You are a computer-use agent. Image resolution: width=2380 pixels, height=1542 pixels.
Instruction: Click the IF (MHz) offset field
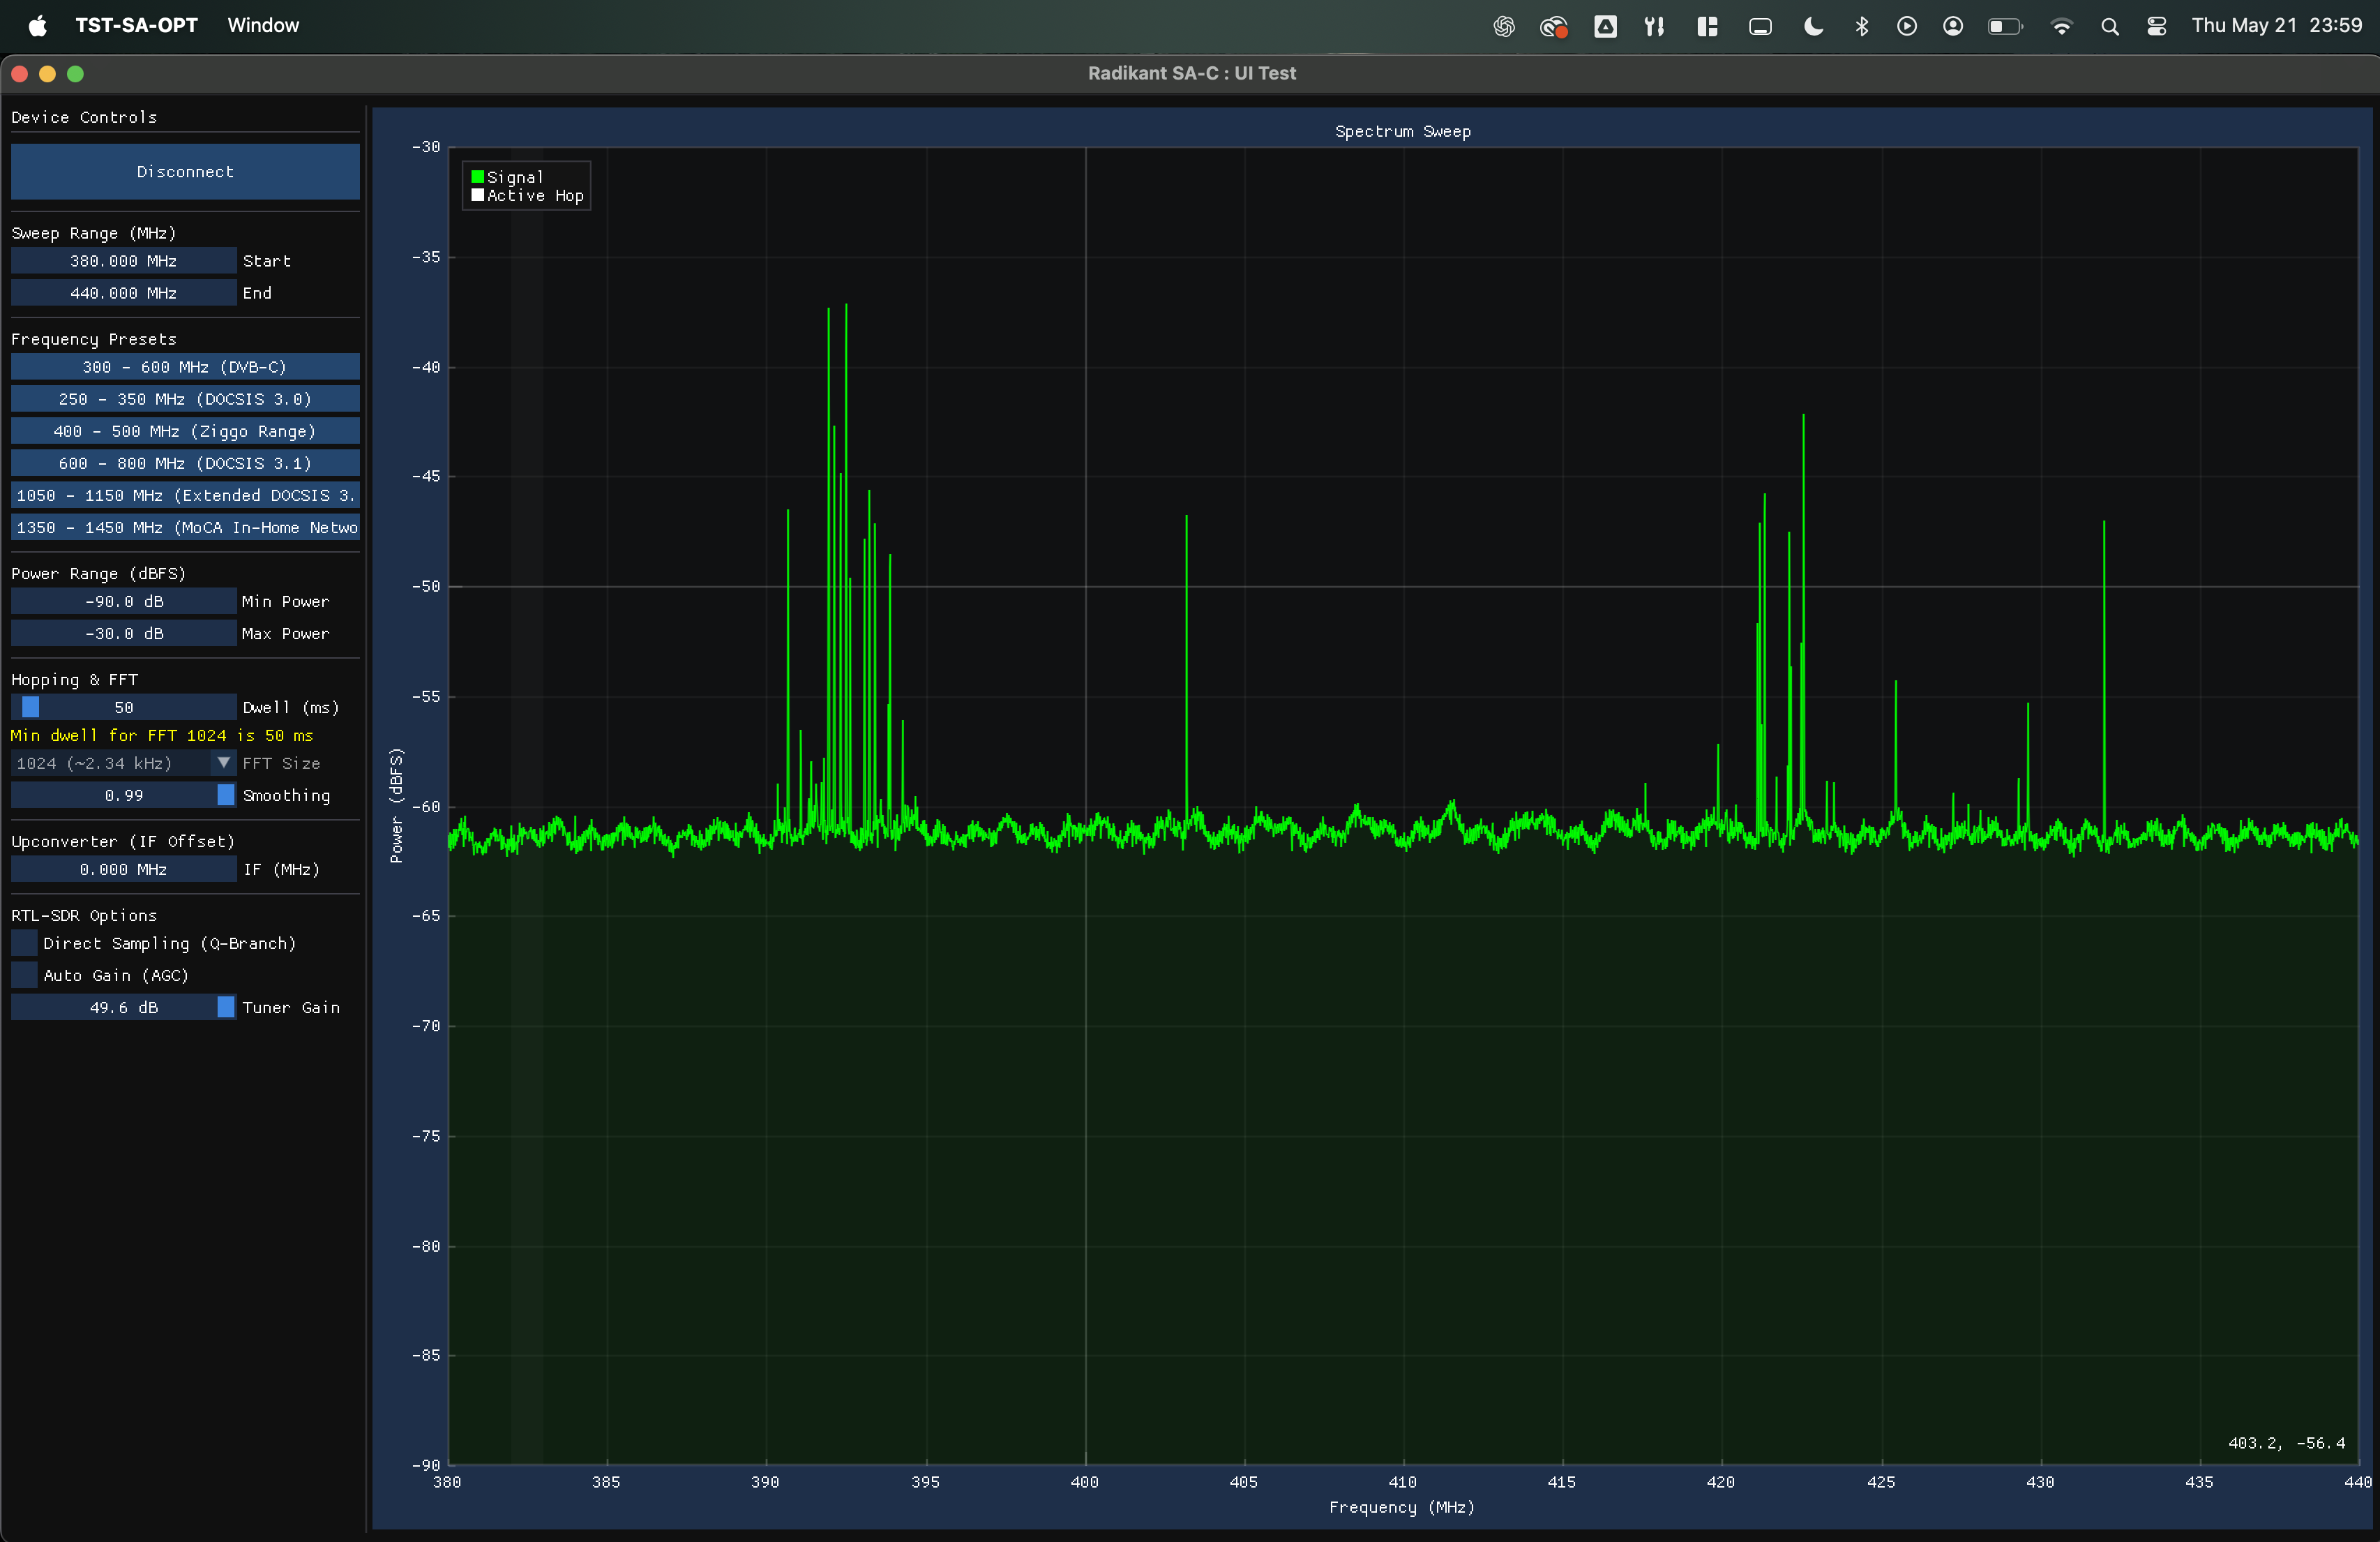click(124, 868)
